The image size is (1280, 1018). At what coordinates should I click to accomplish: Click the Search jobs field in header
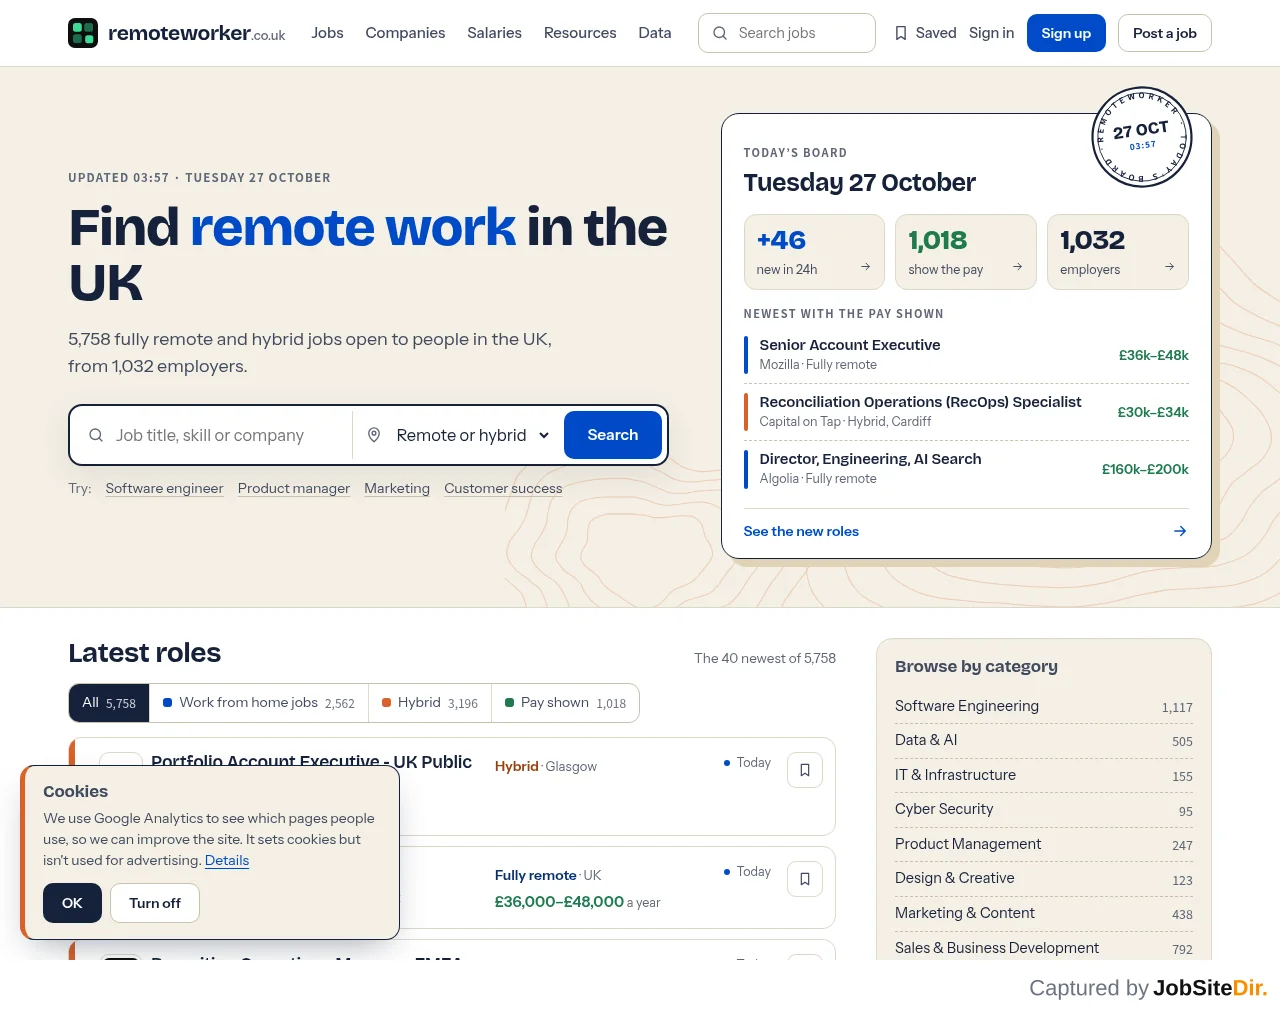click(x=787, y=33)
